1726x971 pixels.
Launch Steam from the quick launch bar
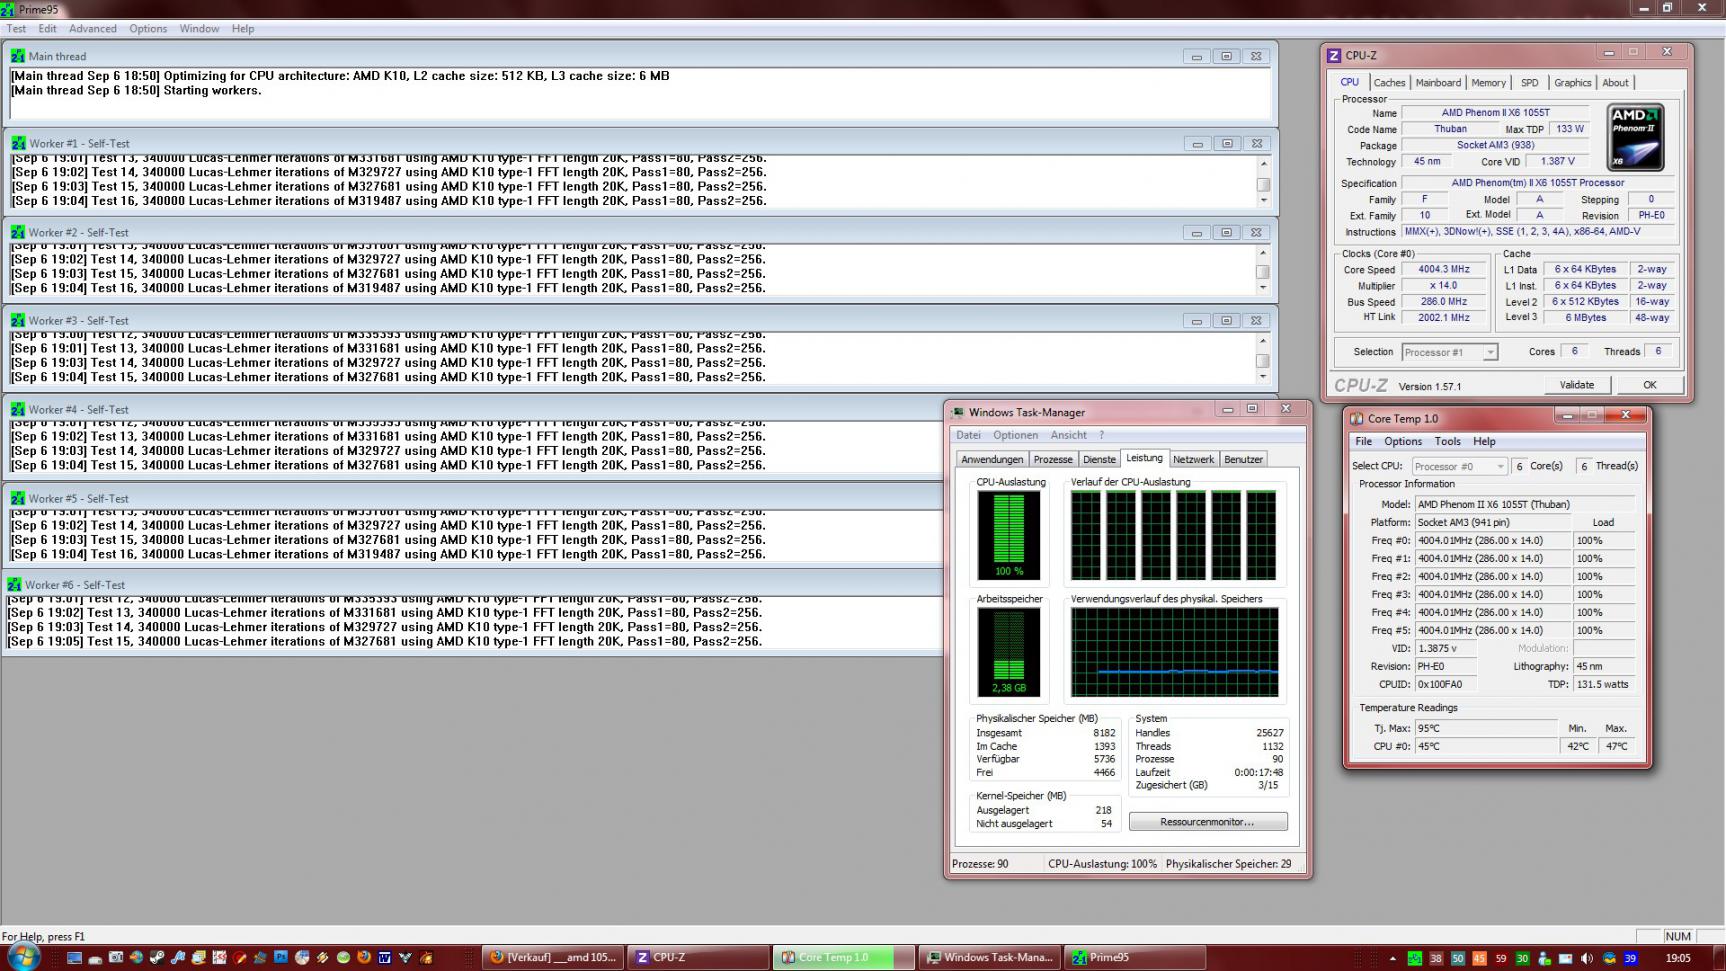point(157,958)
